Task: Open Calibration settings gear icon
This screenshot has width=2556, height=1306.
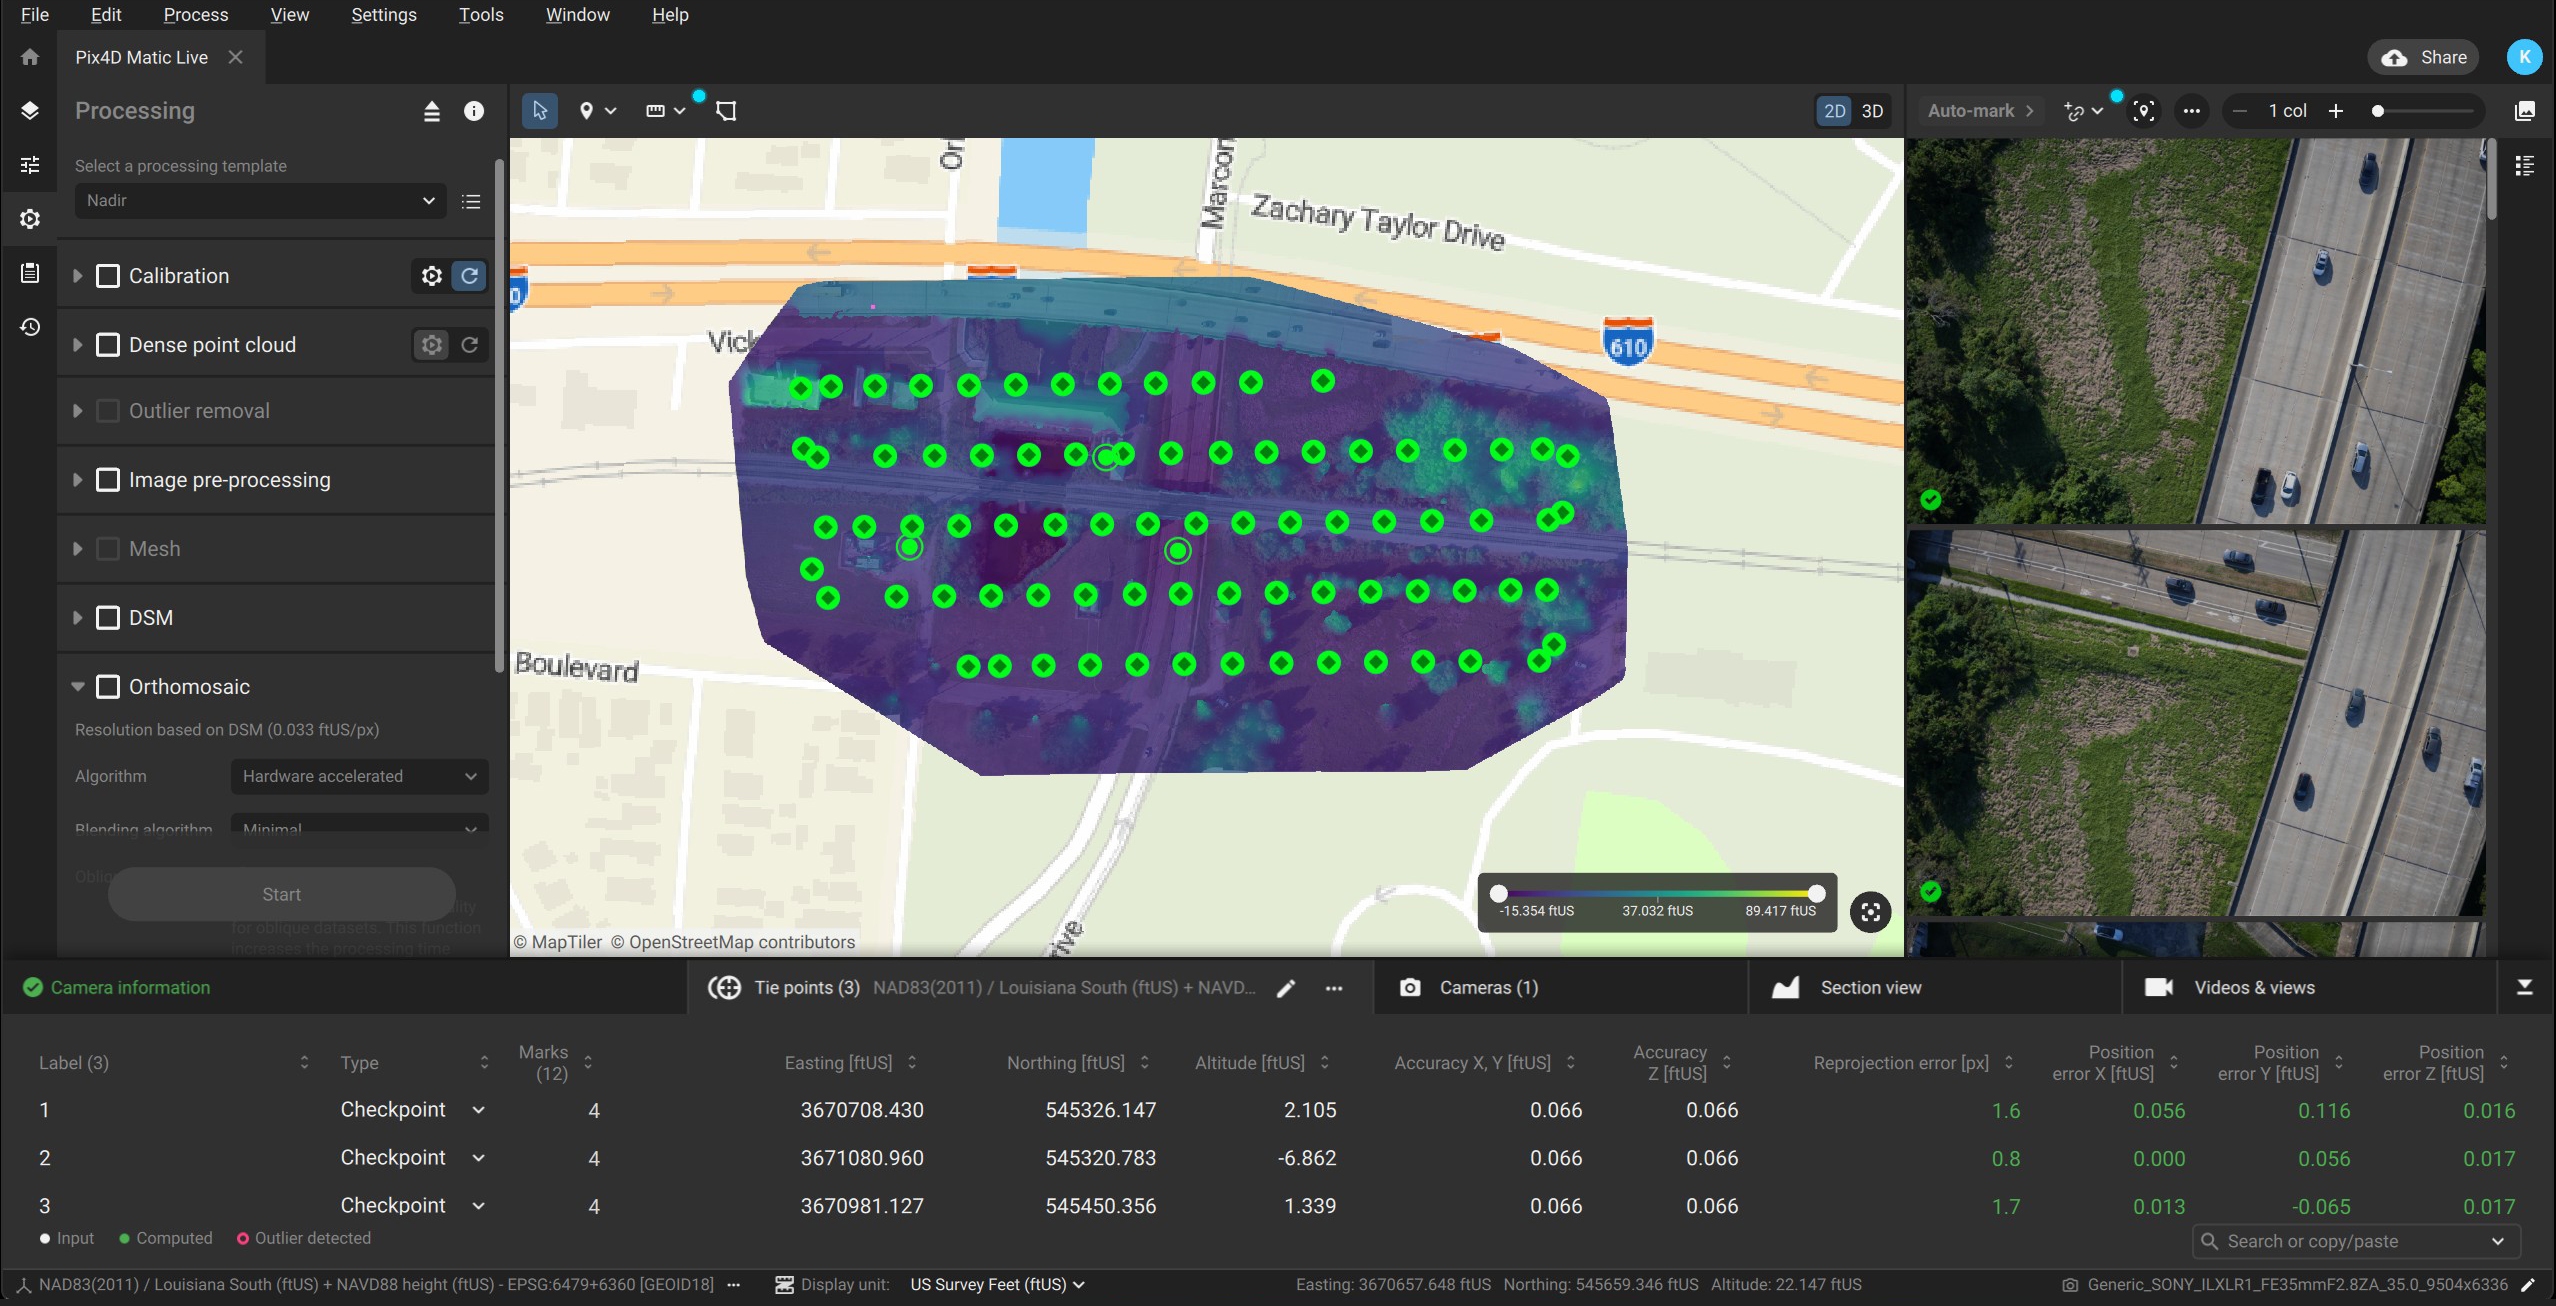Action: (x=431, y=276)
